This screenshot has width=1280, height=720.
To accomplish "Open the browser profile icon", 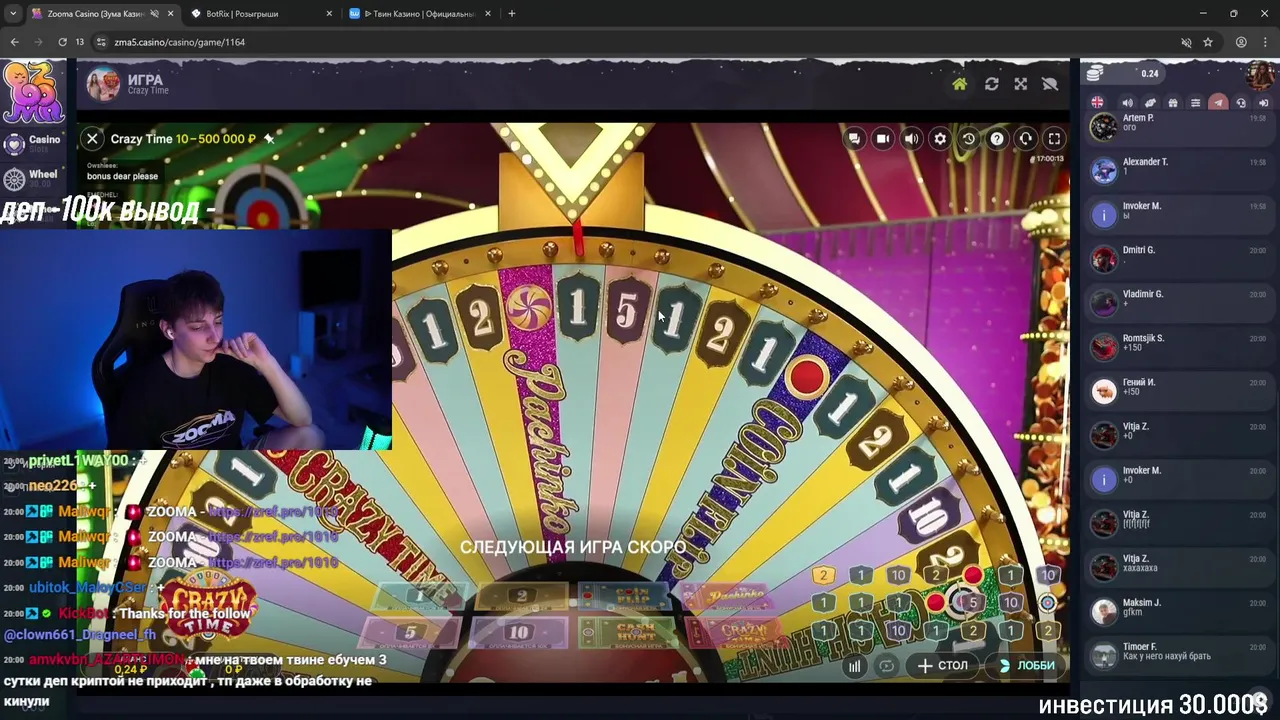I will pyautogui.click(x=1241, y=42).
